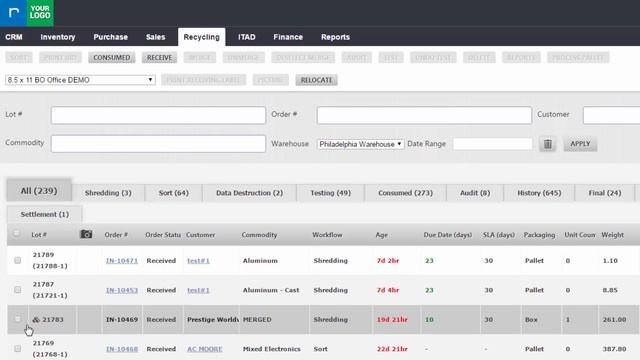Open order link IN-10453
This screenshot has width=640, height=360.
[x=122, y=290]
